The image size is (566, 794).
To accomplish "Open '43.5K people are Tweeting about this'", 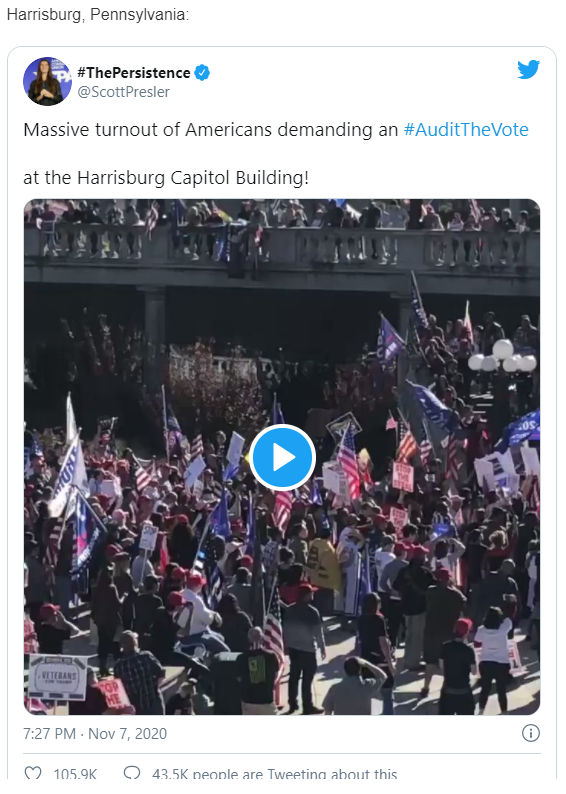I will [x=274, y=774].
